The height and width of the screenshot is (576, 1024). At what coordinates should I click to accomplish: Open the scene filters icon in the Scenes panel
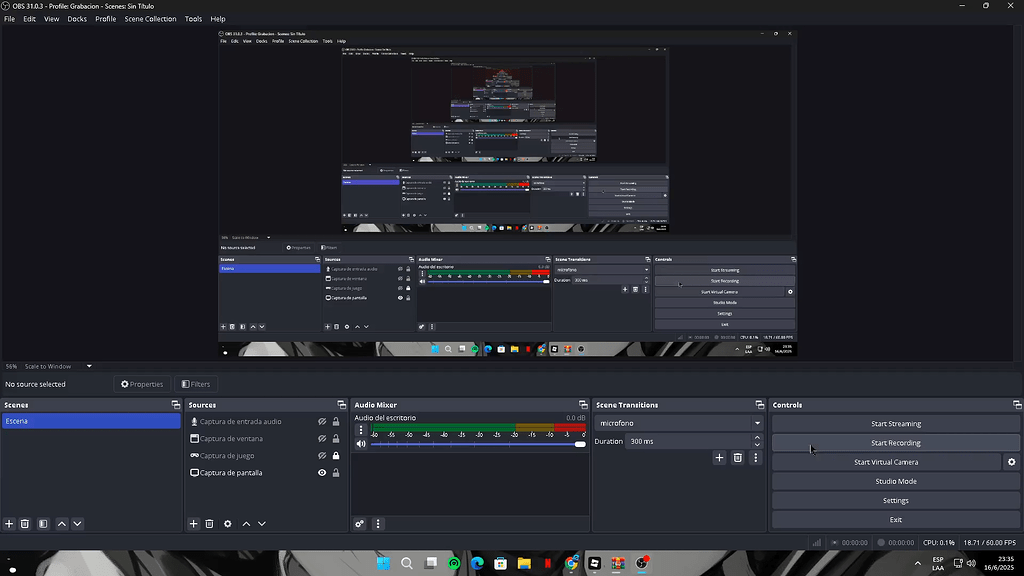point(43,524)
